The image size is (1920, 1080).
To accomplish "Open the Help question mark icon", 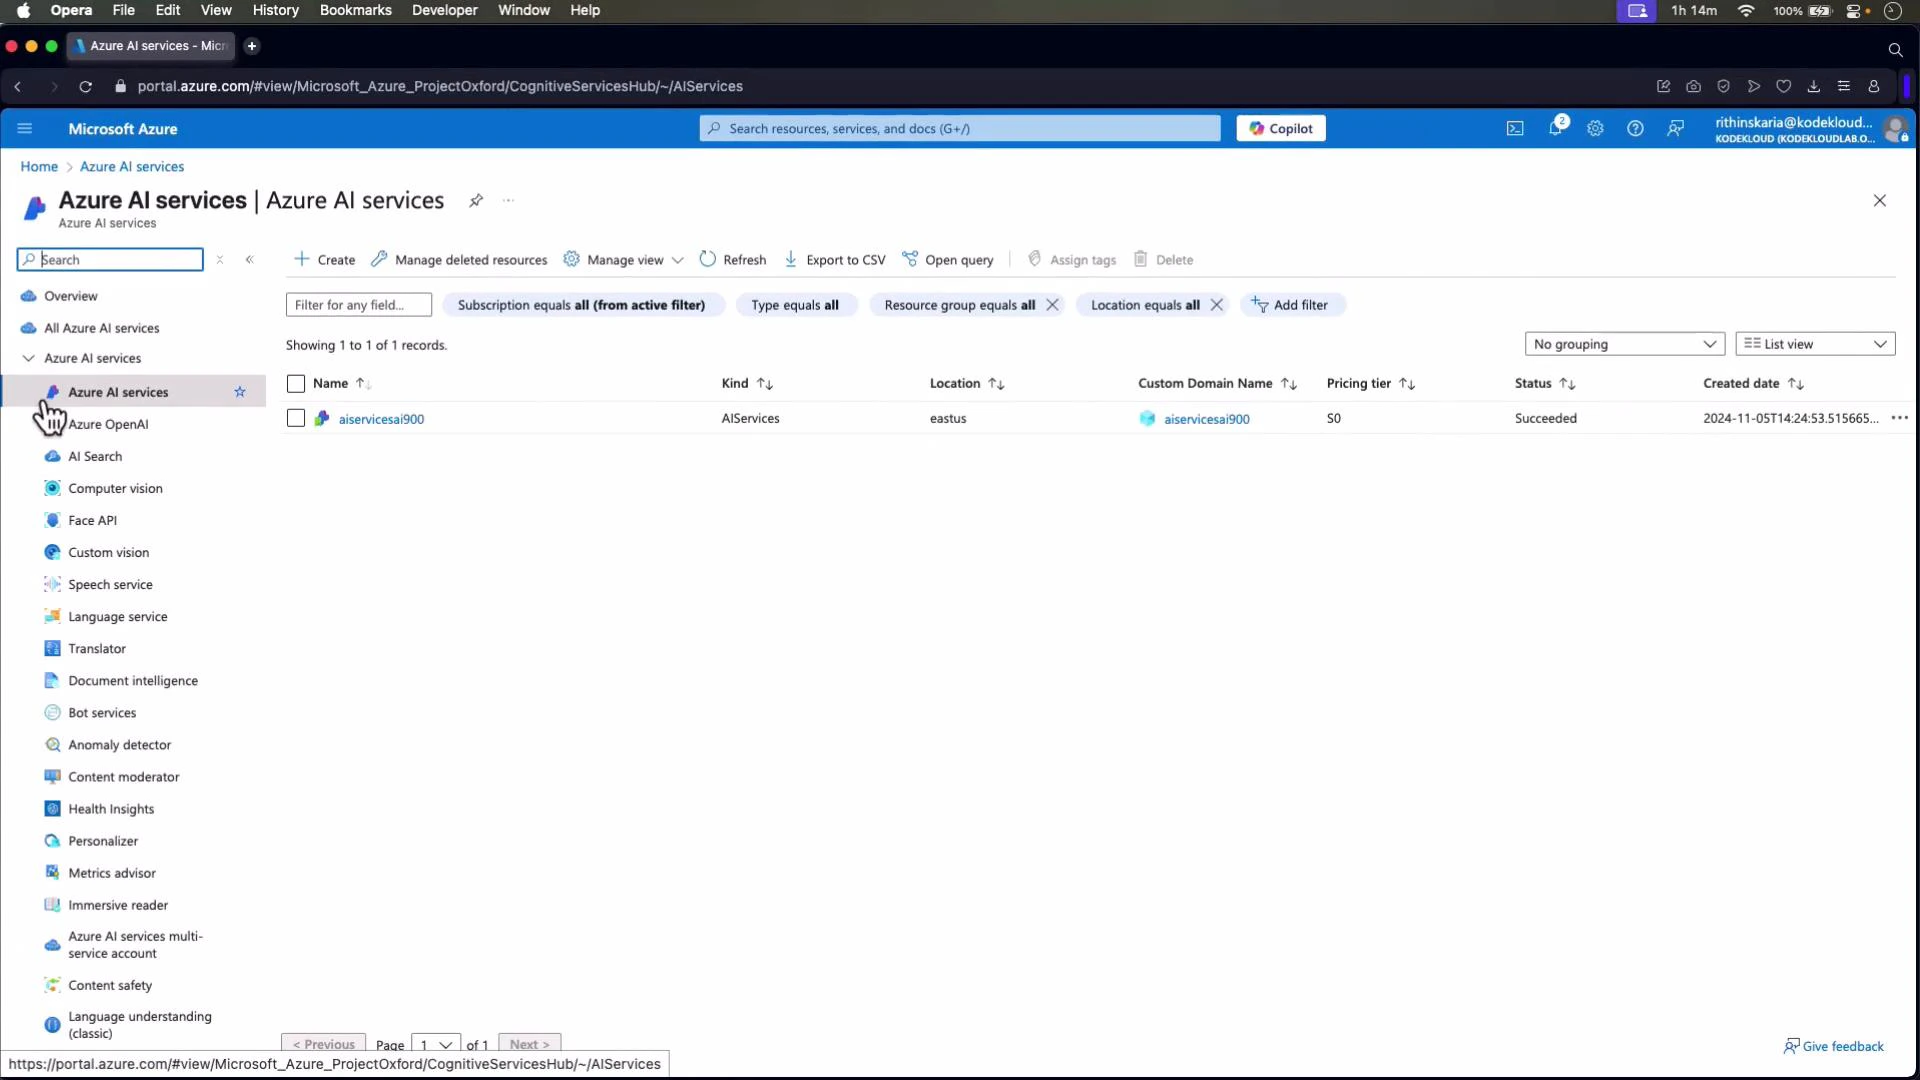I will [x=1635, y=128].
